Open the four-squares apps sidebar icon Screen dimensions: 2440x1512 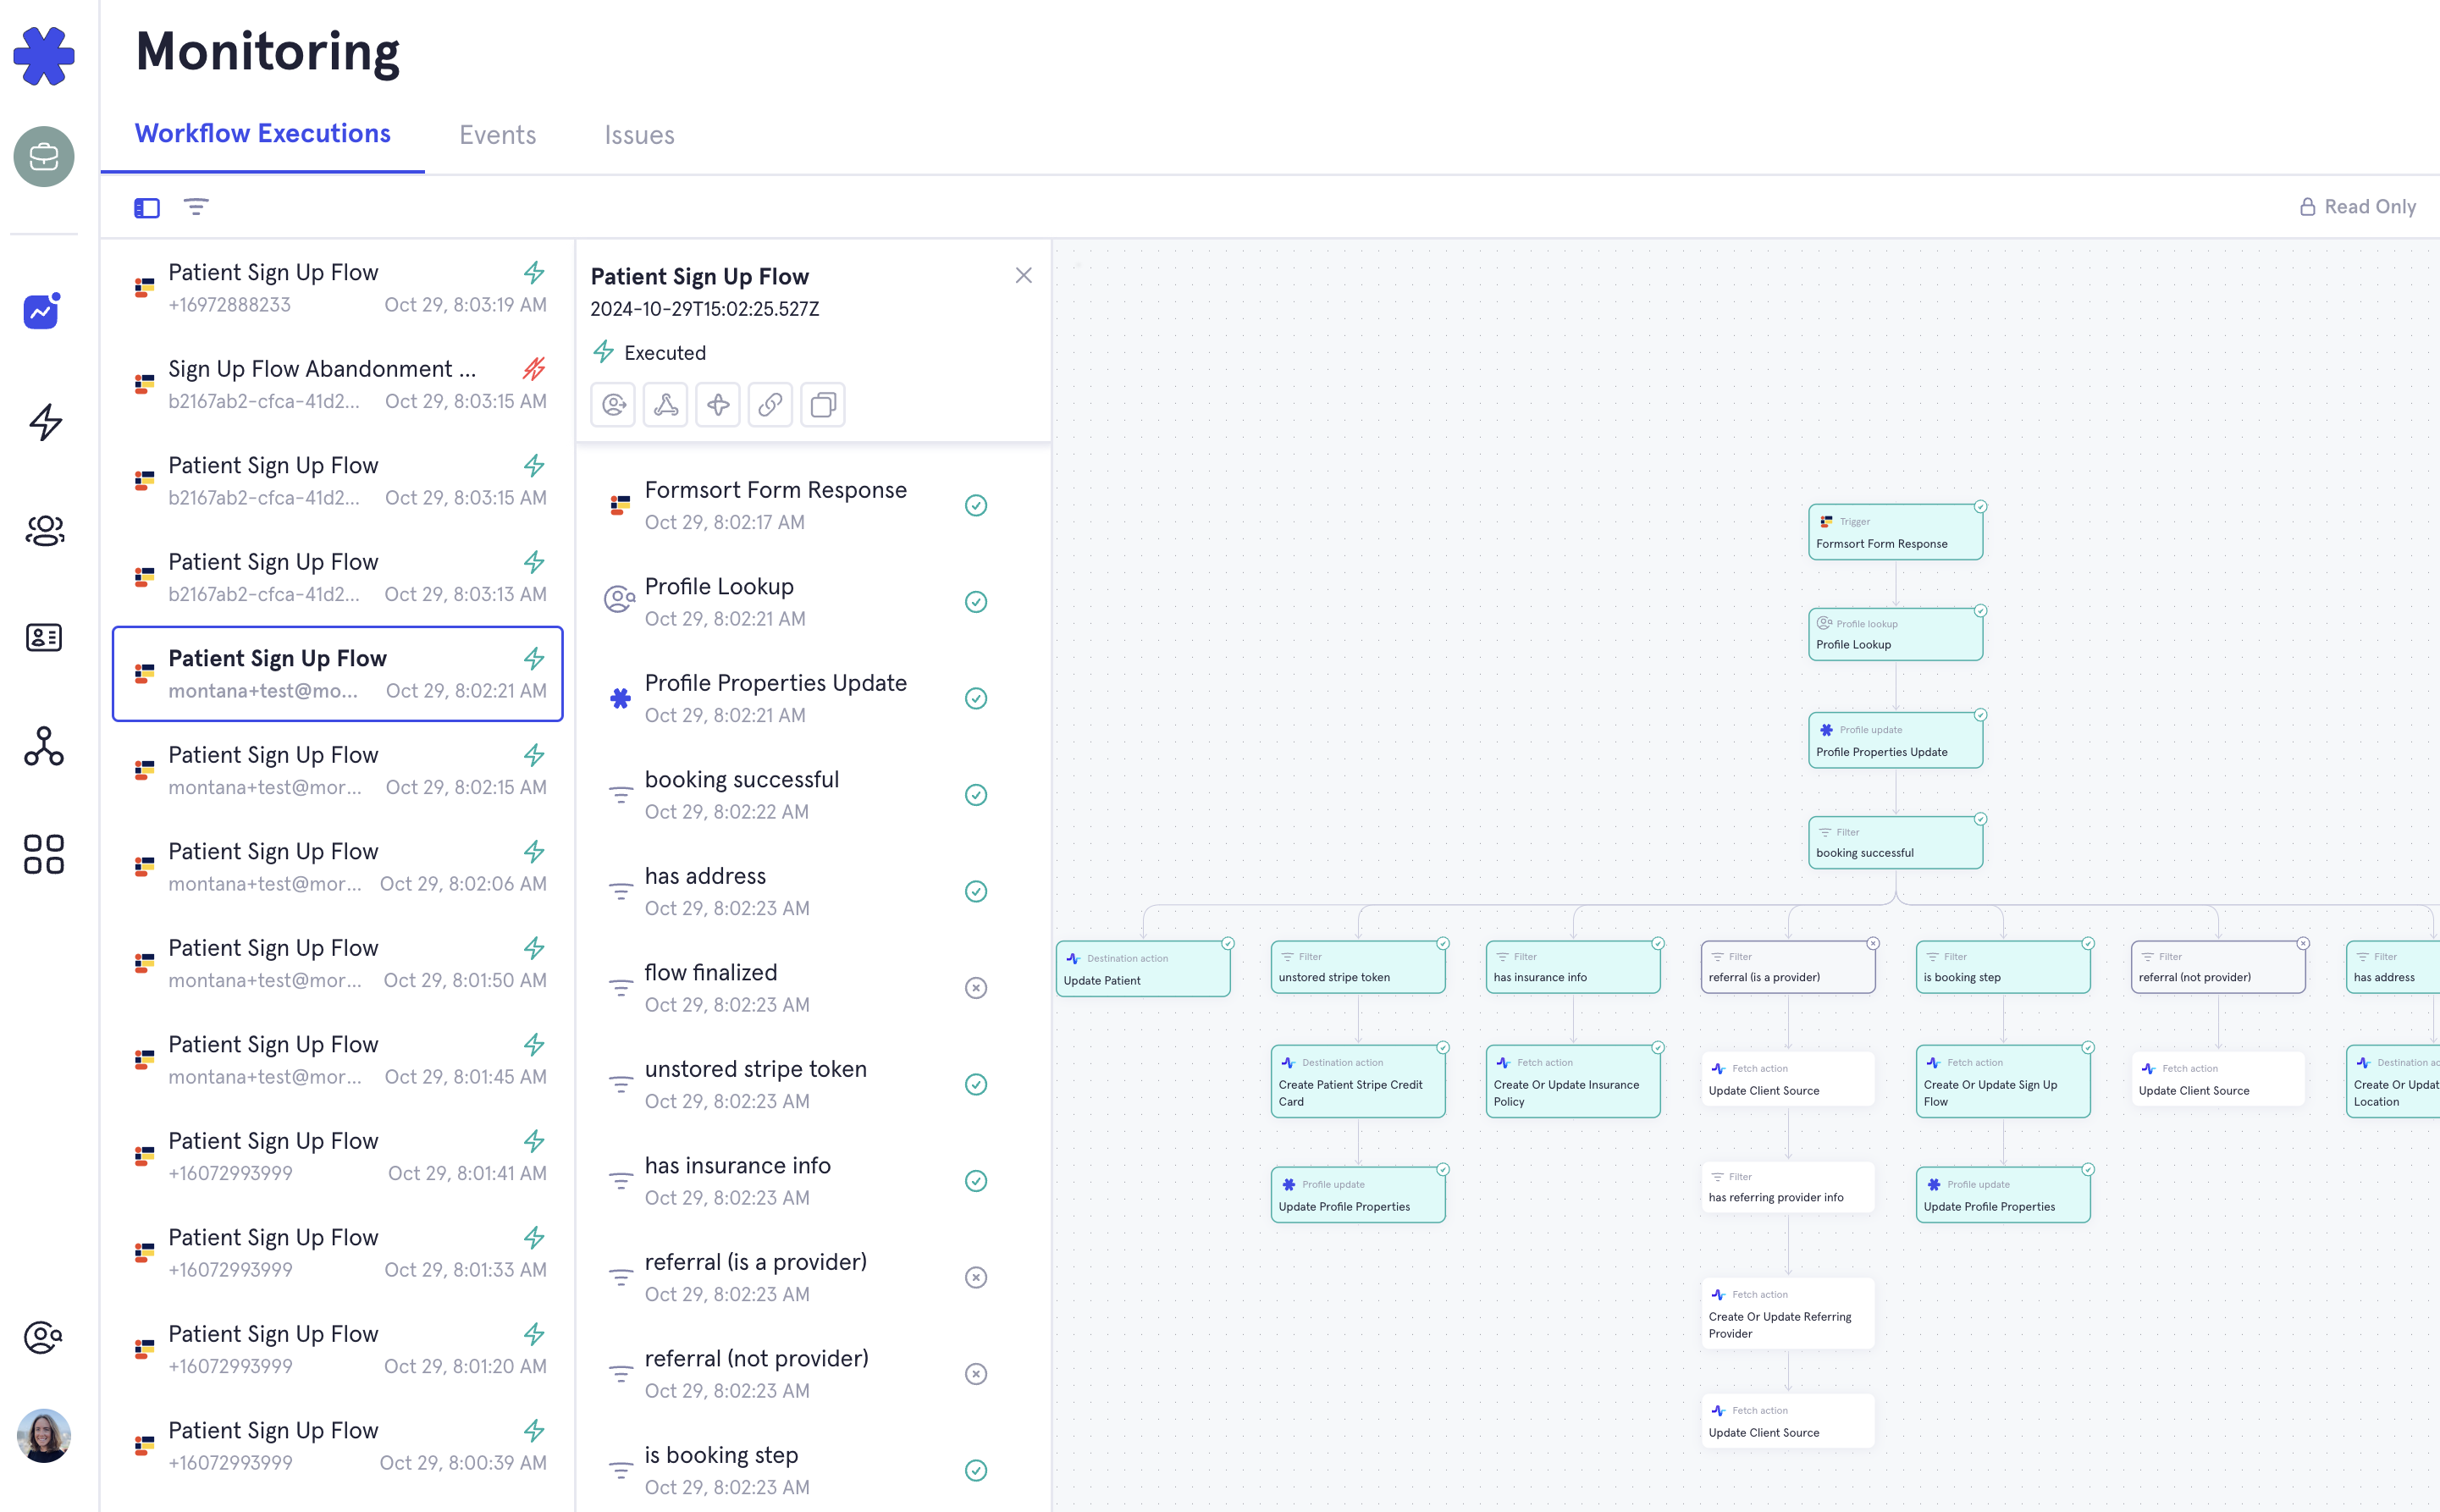(43, 854)
